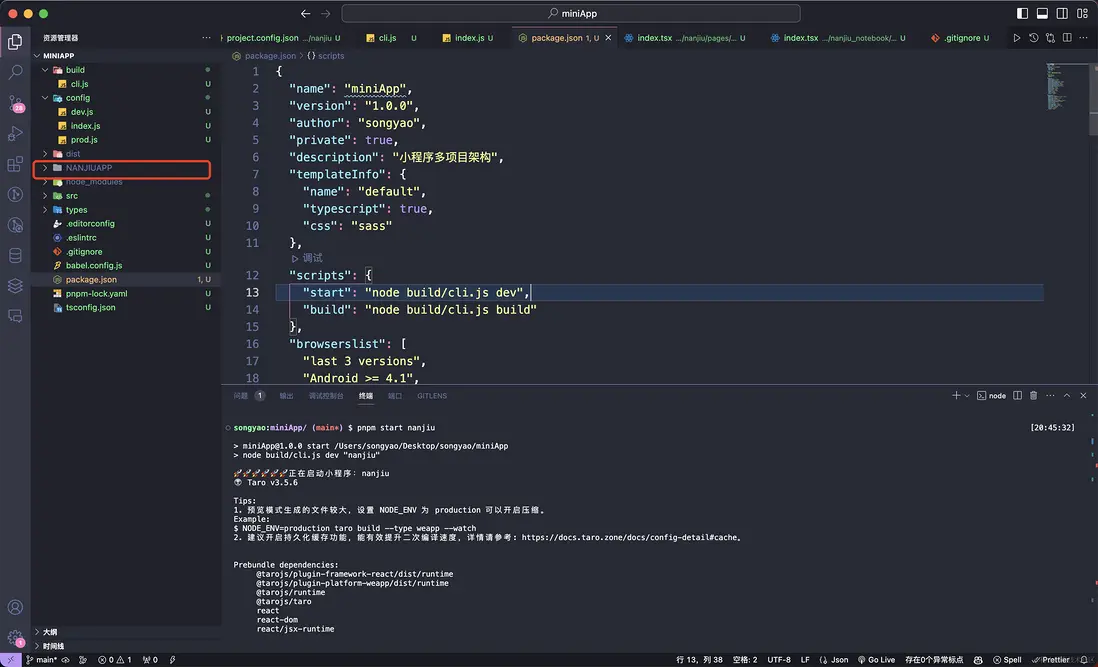Open the chat comments icon in activity bar

[x=15, y=316]
